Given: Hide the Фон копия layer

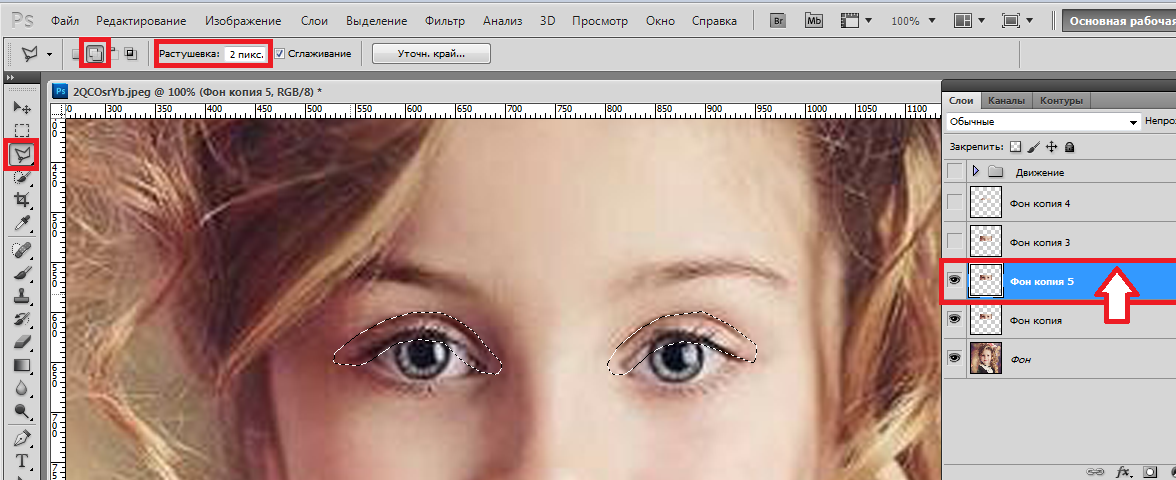Looking at the screenshot, I should click(x=955, y=320).
